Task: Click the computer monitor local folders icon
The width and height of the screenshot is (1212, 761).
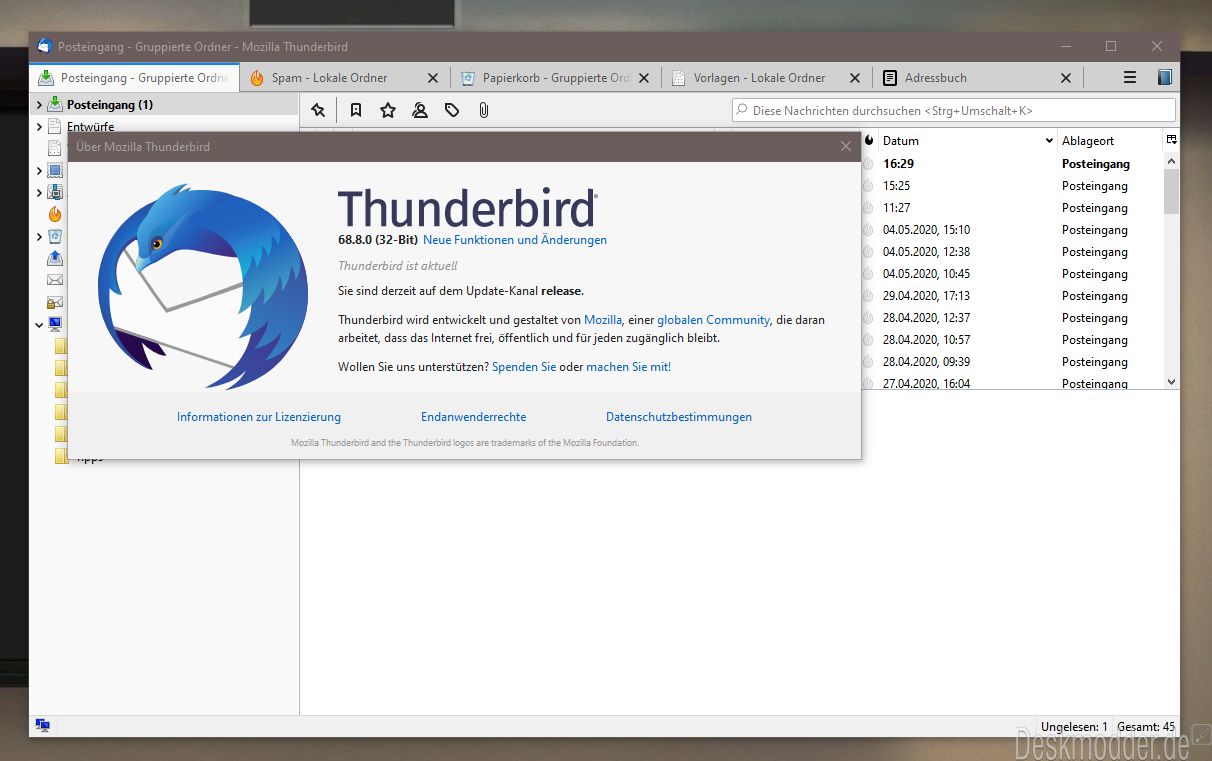Action: coord(55,324)
